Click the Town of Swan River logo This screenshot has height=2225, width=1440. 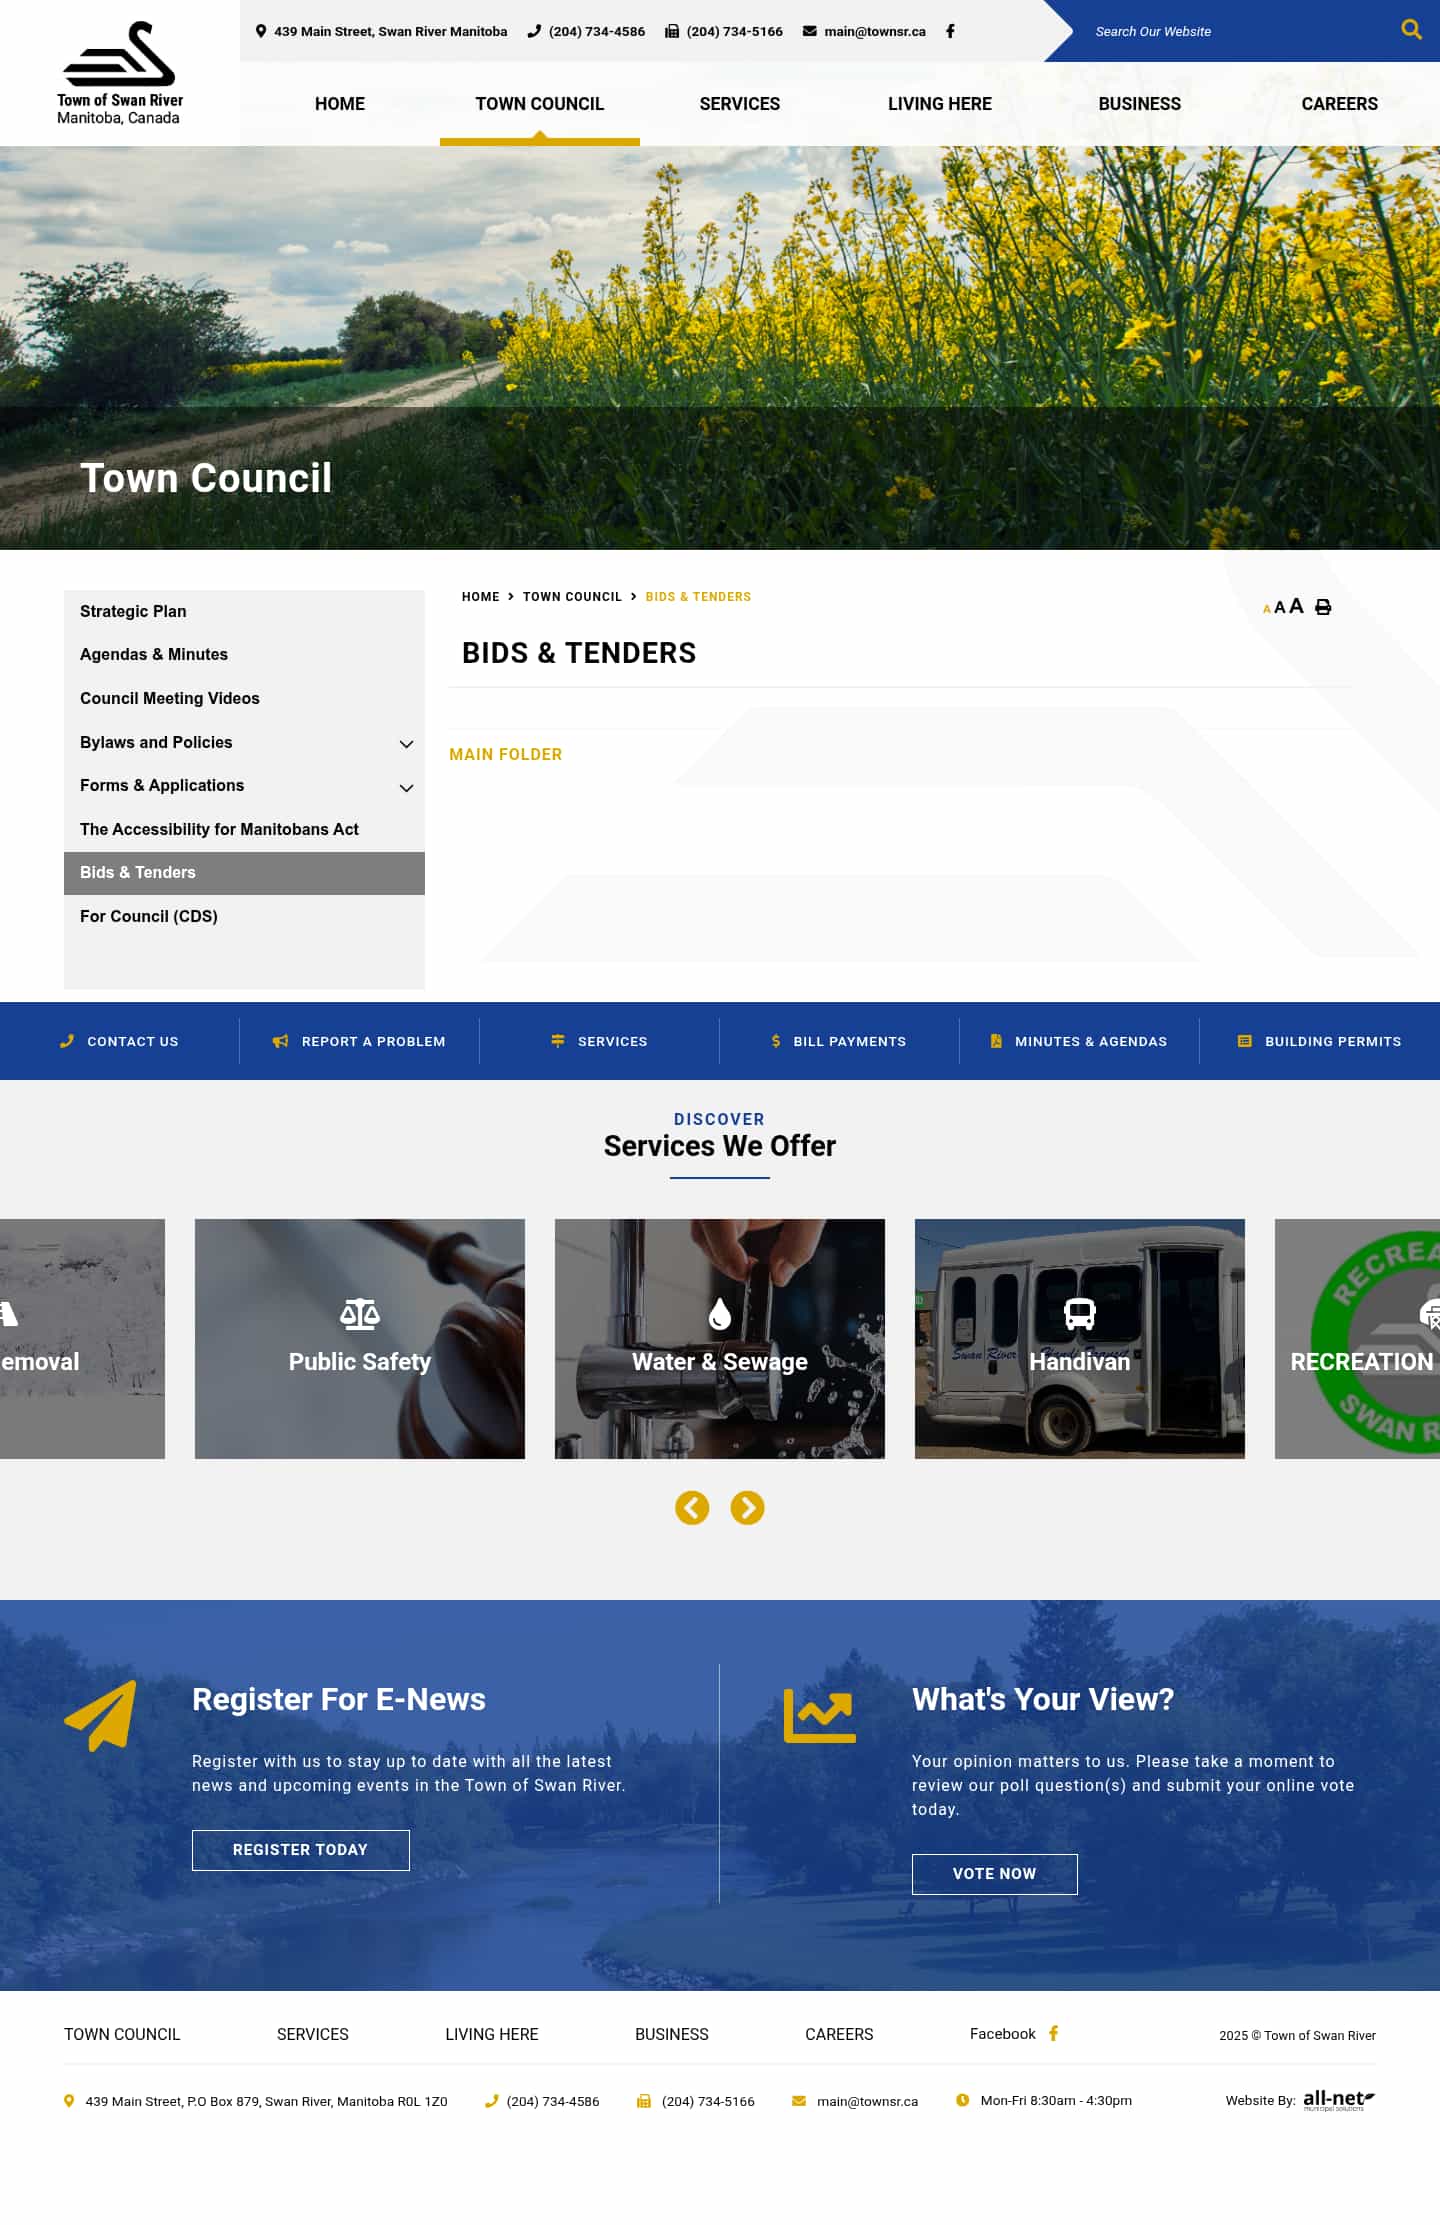pyautogui.click(x=120, y=73)
